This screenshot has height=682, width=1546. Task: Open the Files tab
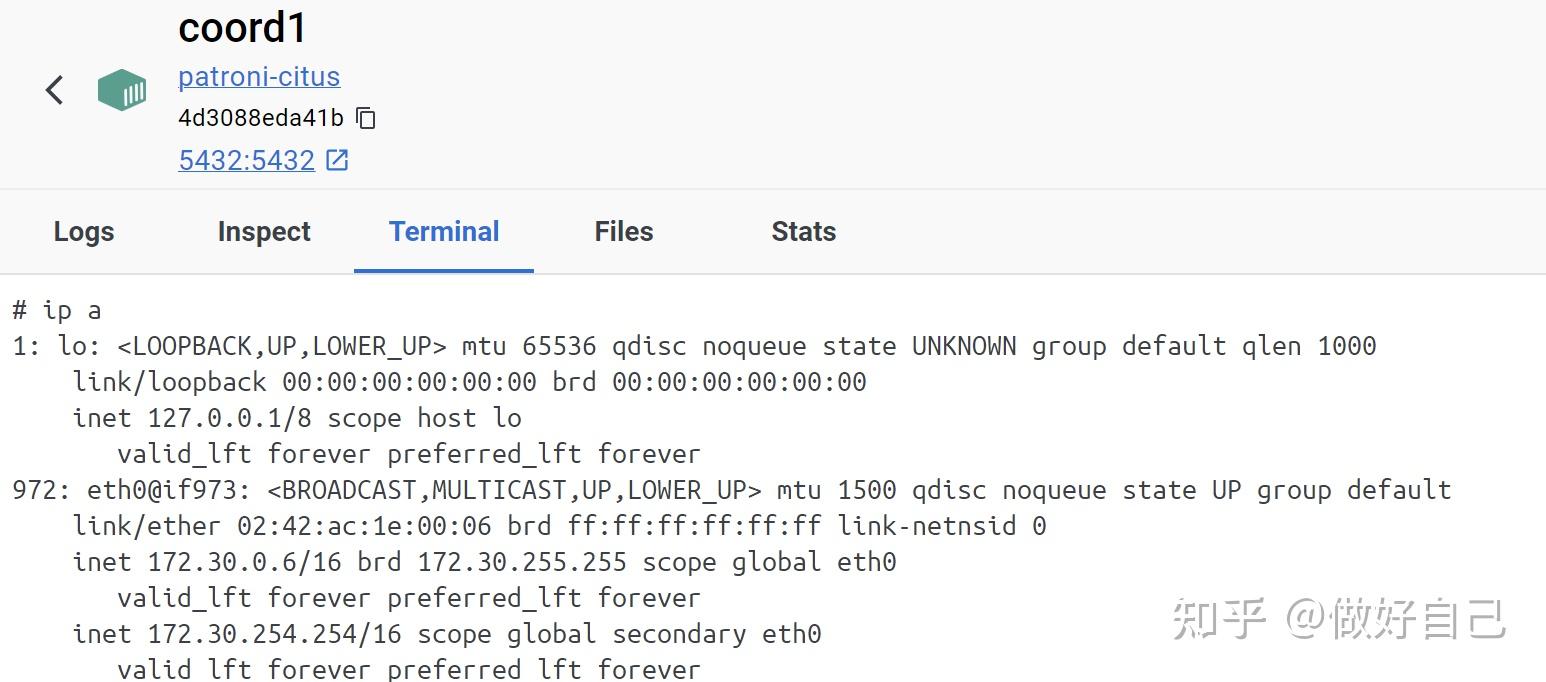(x=623, y=231)
